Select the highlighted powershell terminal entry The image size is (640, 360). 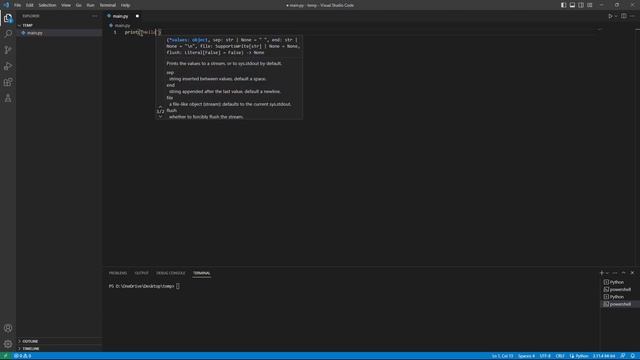coord(620,304)
